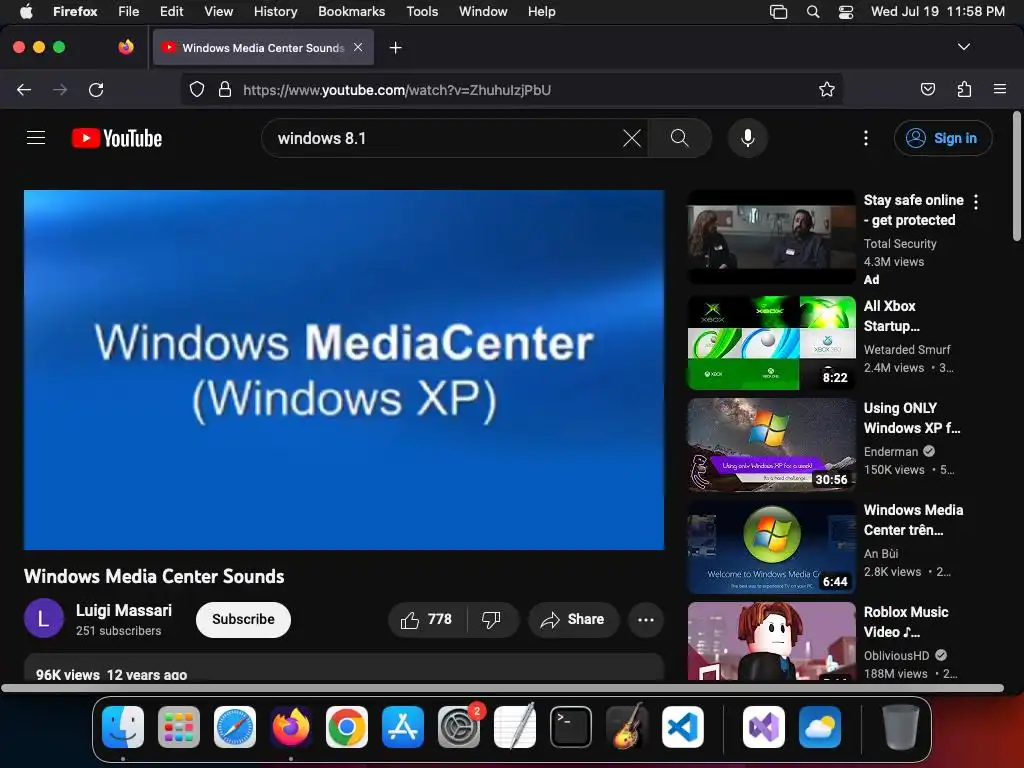The height and width of the screenshot is (768, 1024).
Task: Open Finder from the dock
Action: coord(123,727)
